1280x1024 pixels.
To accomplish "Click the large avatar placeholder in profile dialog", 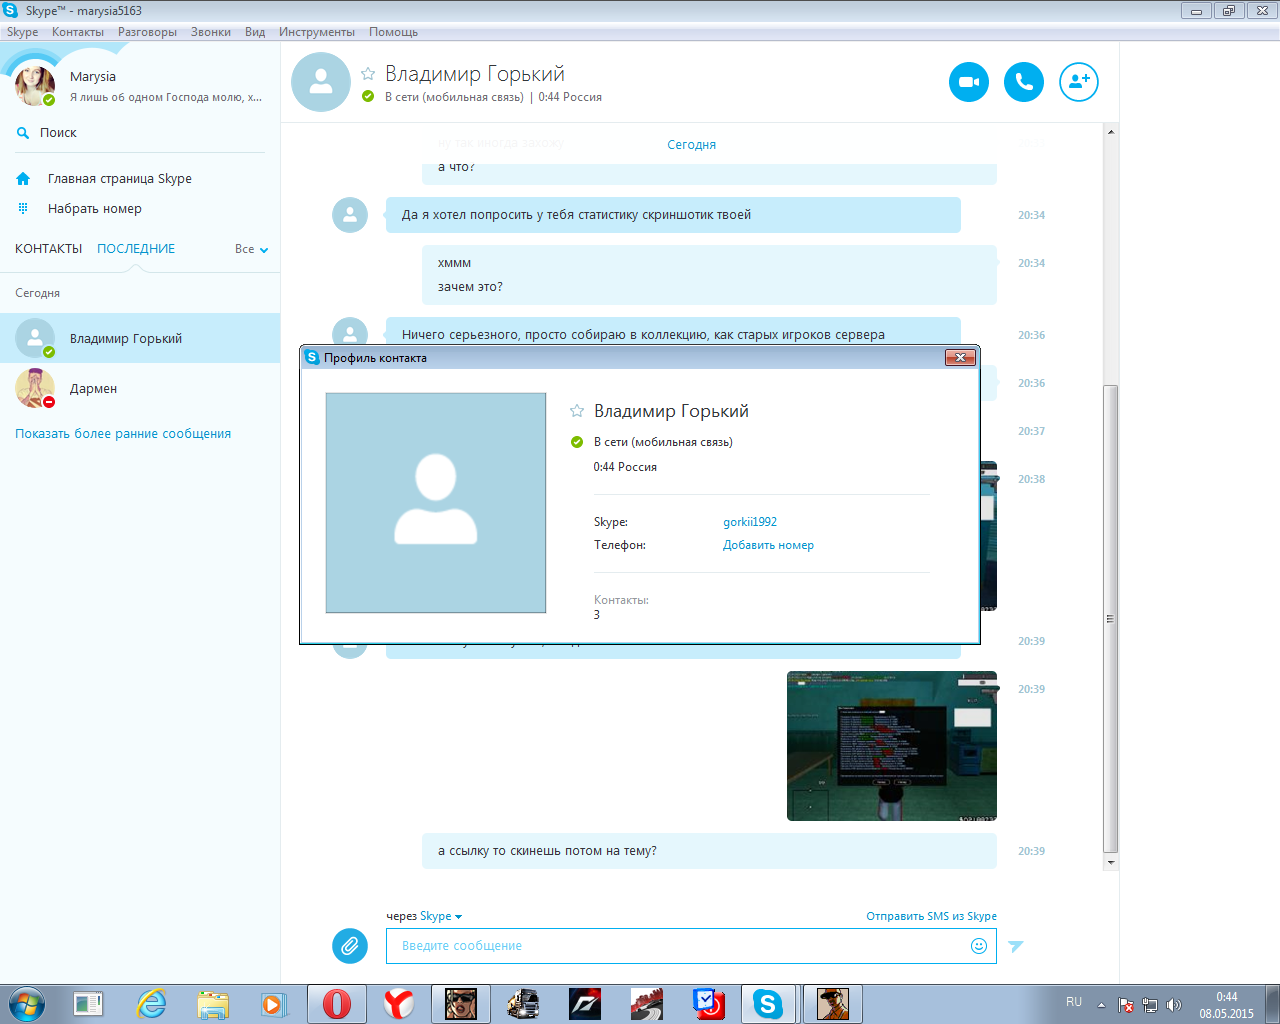I will pos(436,502).
